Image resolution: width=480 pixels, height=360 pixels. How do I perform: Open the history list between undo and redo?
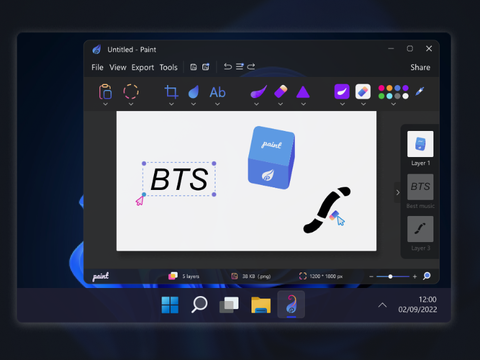[240, 67]
